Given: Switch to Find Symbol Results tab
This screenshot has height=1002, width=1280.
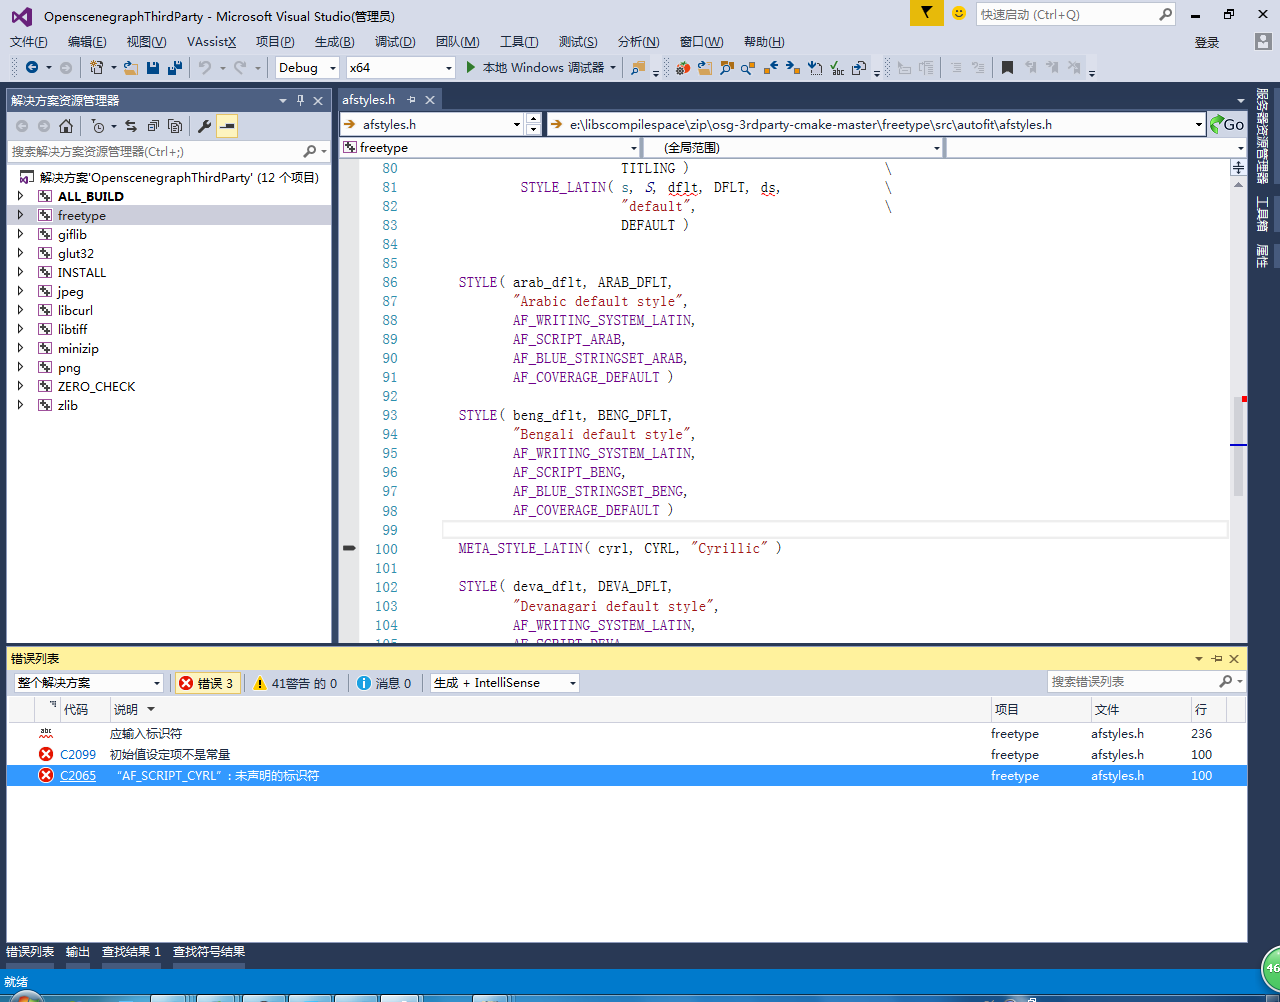Looking at the screenshot, I should pyautogui.click(x=209, y=952).
